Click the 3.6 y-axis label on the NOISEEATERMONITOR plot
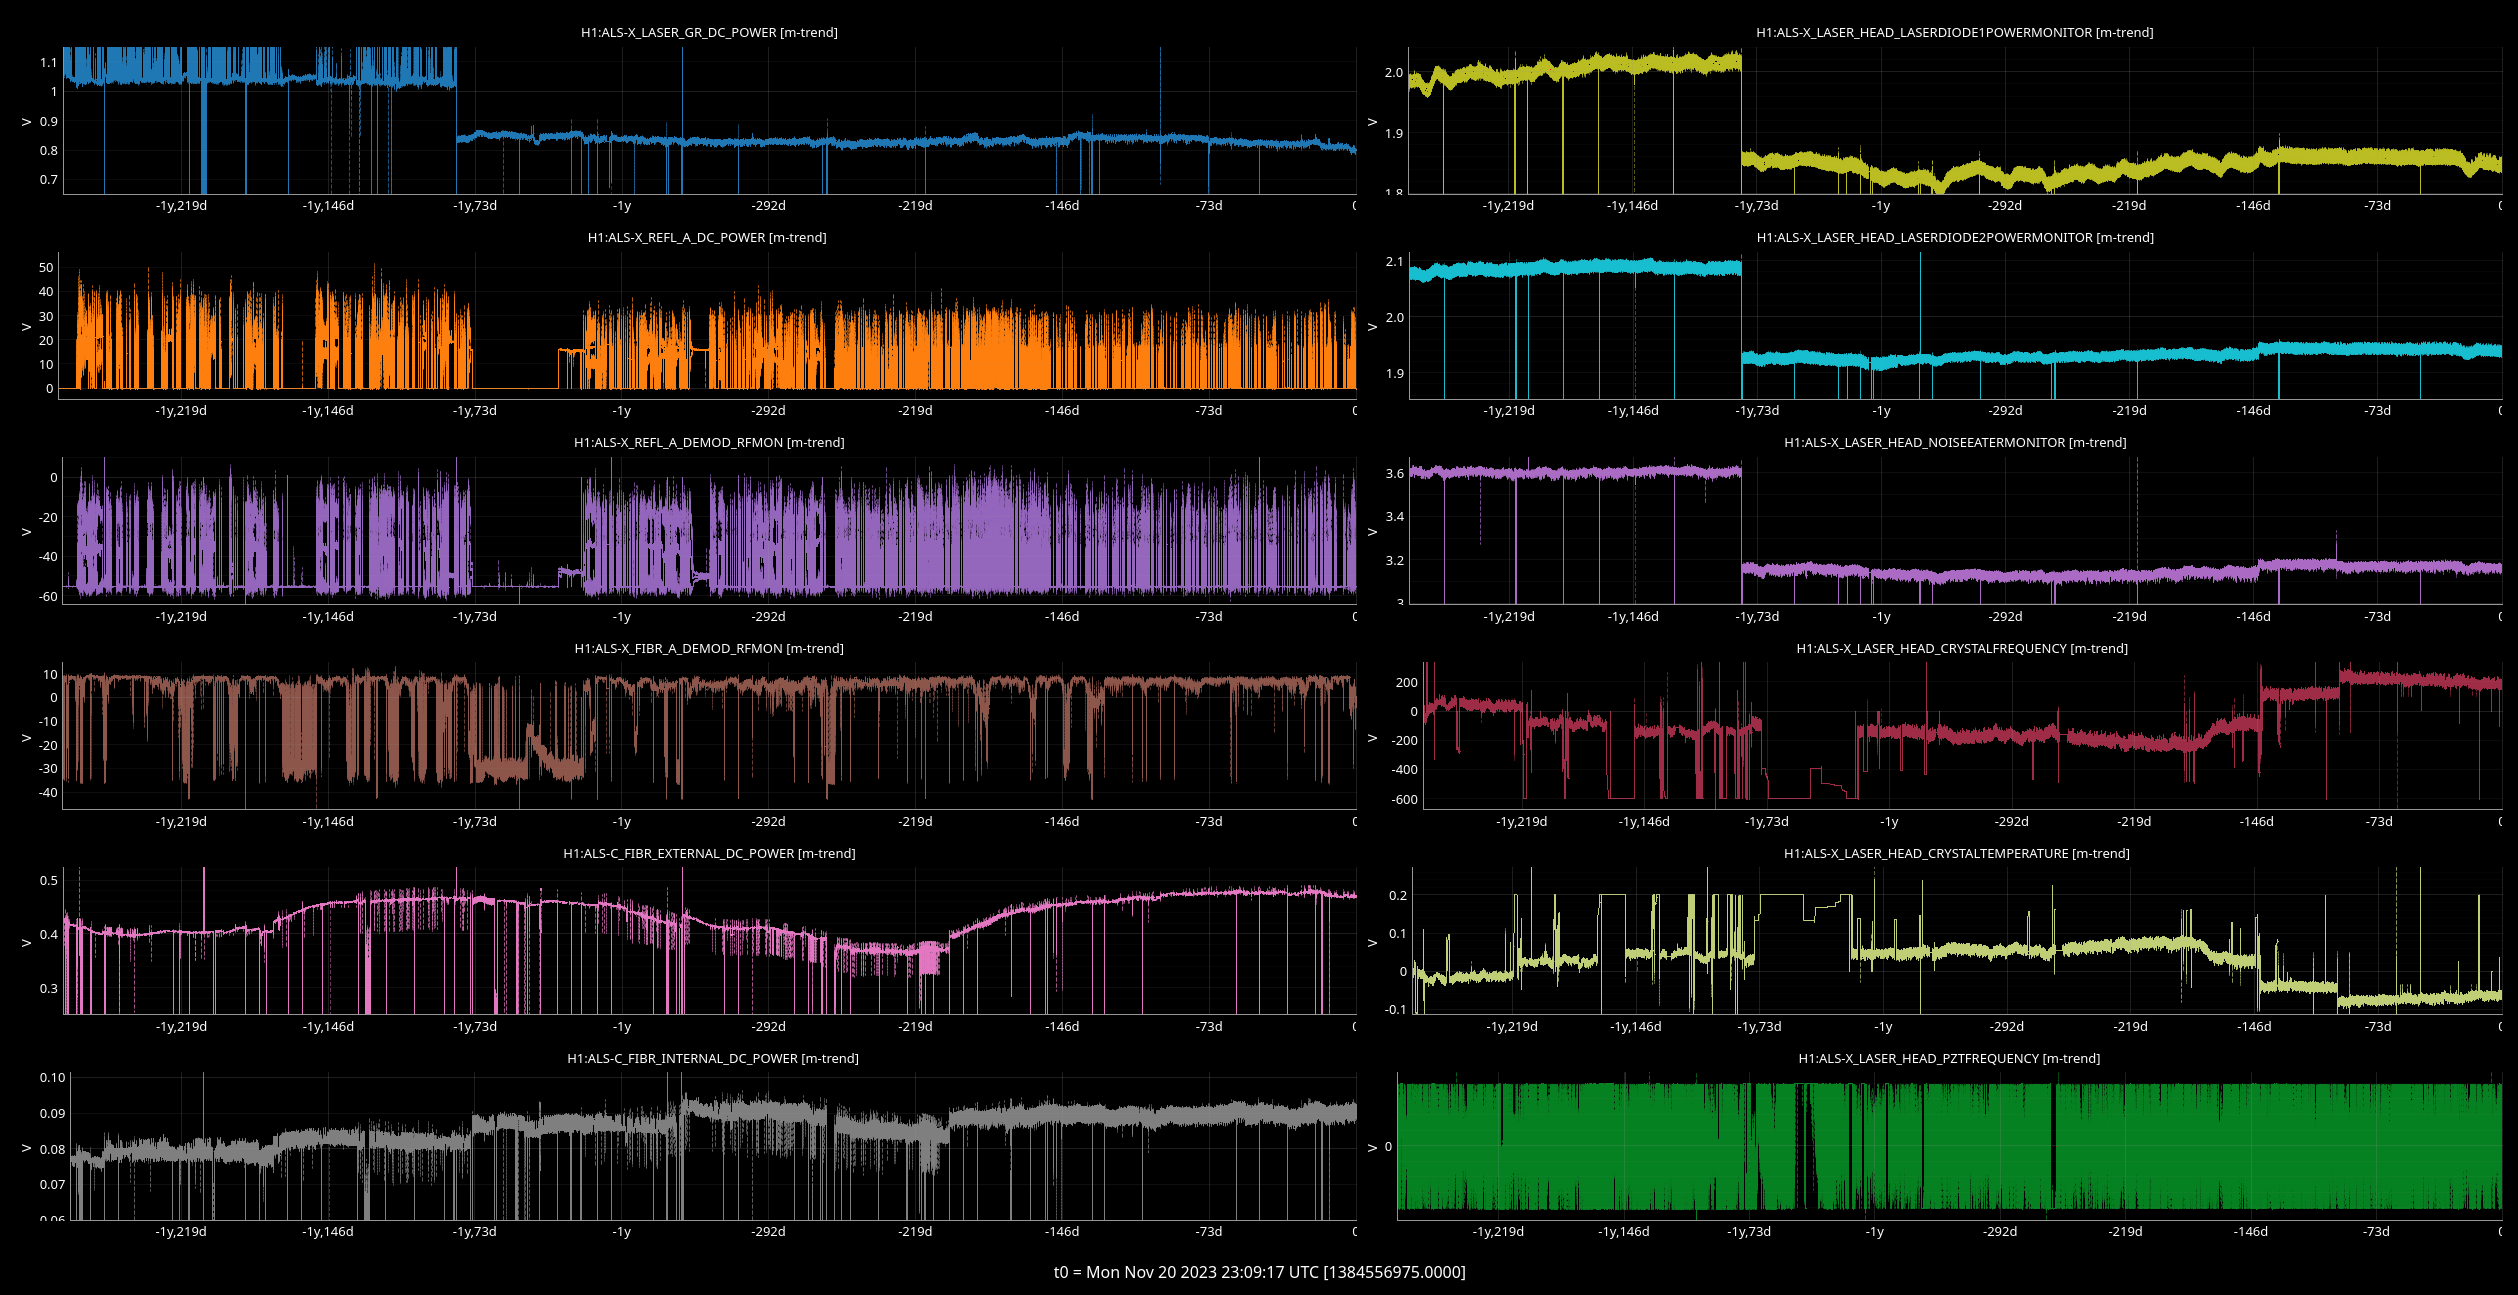Screen dimensions: 2518x1295 click(1394, 474)
